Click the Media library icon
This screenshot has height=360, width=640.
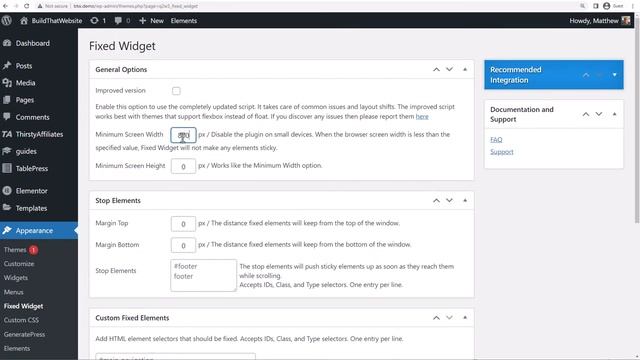[7, 83]
